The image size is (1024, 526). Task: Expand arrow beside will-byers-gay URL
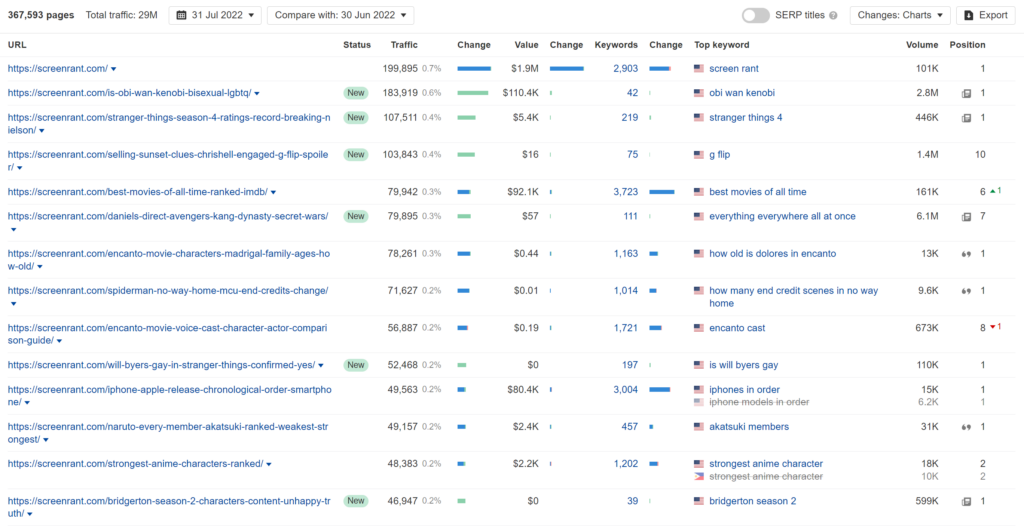tap(321, 366)
